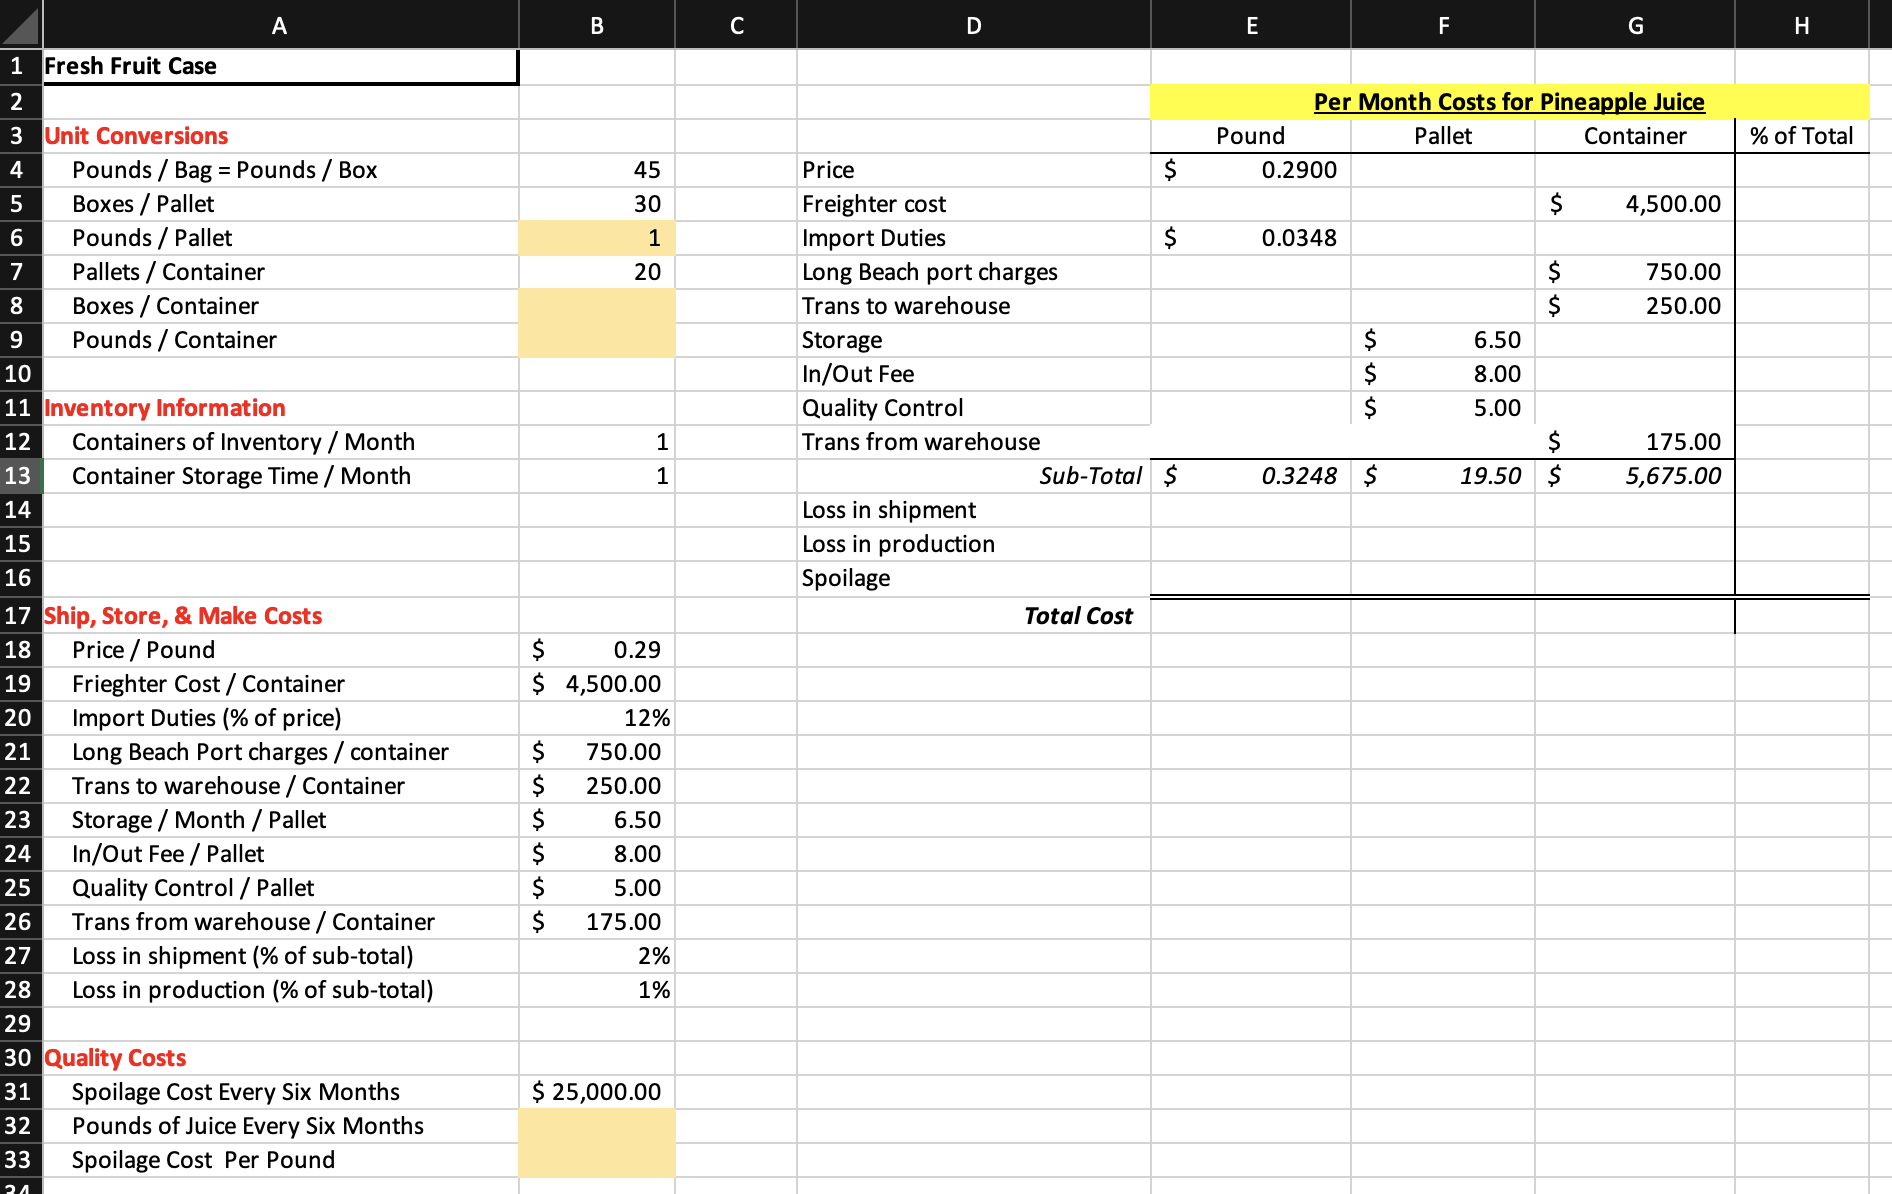This screenshot has height=1194, width=1892.
Task: Click Loss in production 1% cell
Action: click(597, 990)
